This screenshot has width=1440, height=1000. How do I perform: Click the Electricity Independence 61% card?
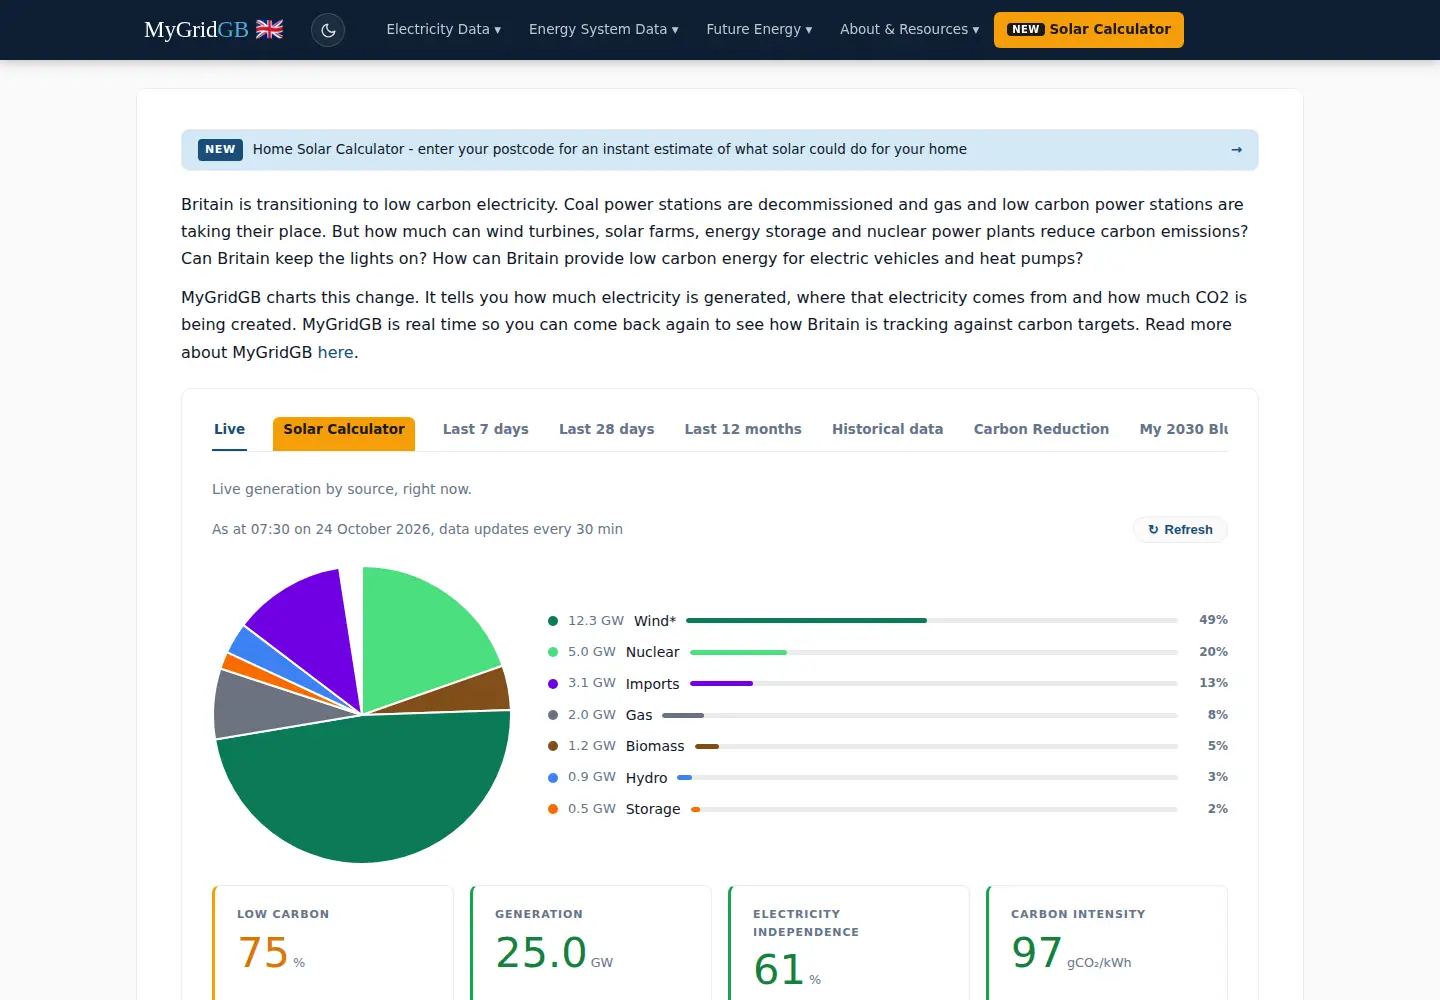849,942
